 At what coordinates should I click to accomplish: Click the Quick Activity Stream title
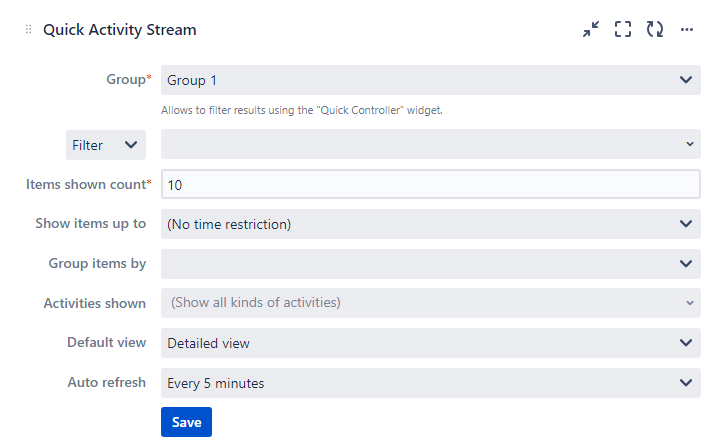coord(120,30)
